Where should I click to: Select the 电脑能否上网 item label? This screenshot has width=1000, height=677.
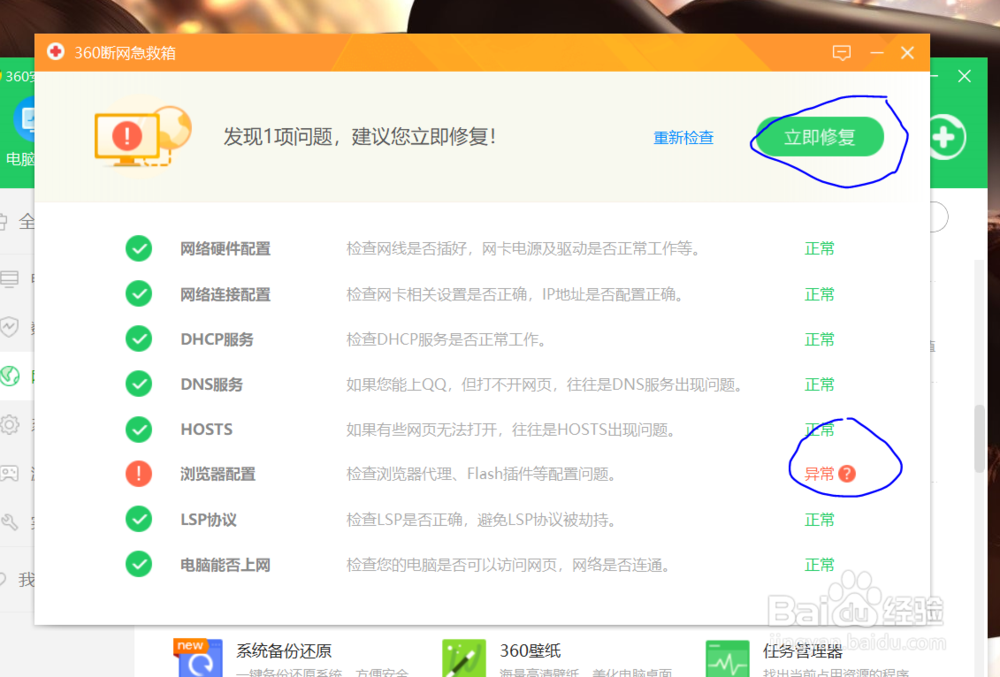[225, 565]
